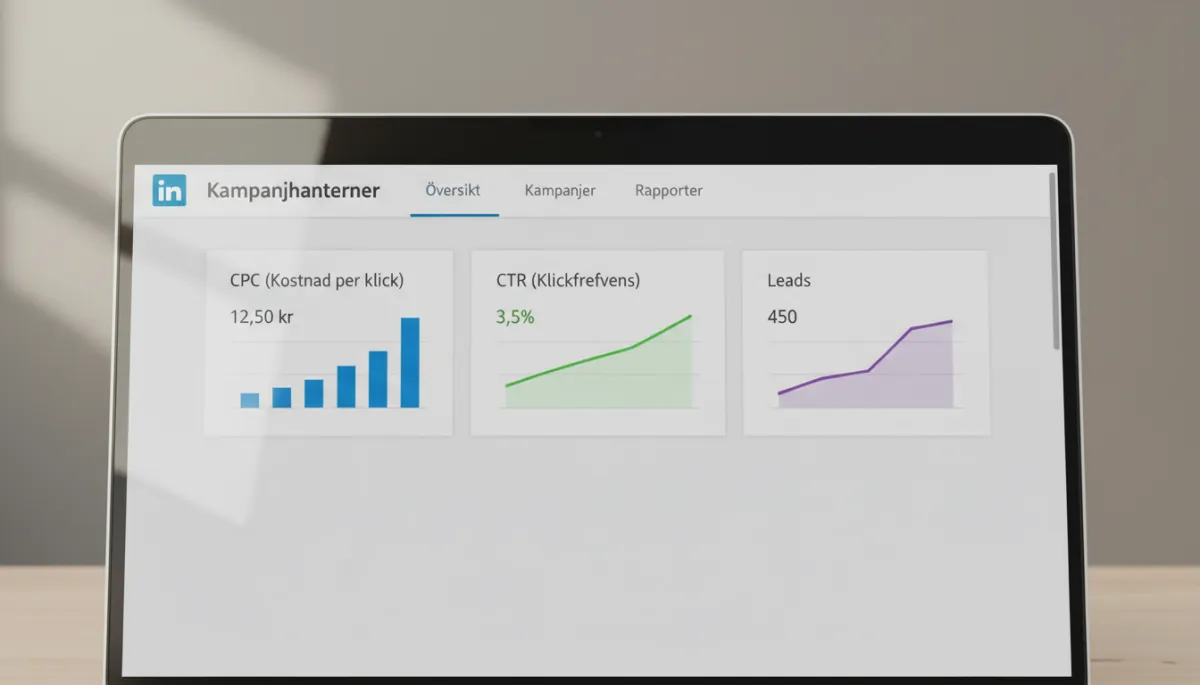Click the 12,50 kr value
1200x685 pixels.
[x=261, y=318]
